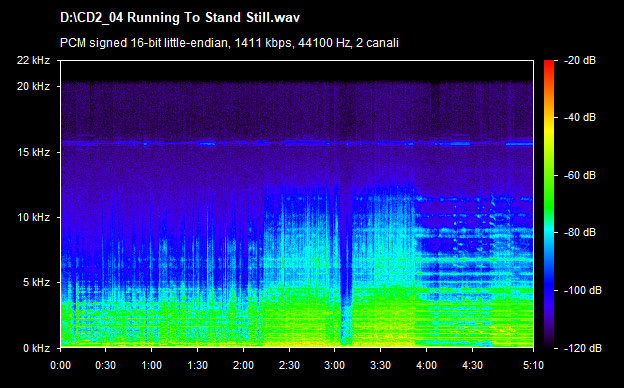Screen dimensions: 624x388
Task: Click the '-80 dB' legend label
Action: click(580, 232)
